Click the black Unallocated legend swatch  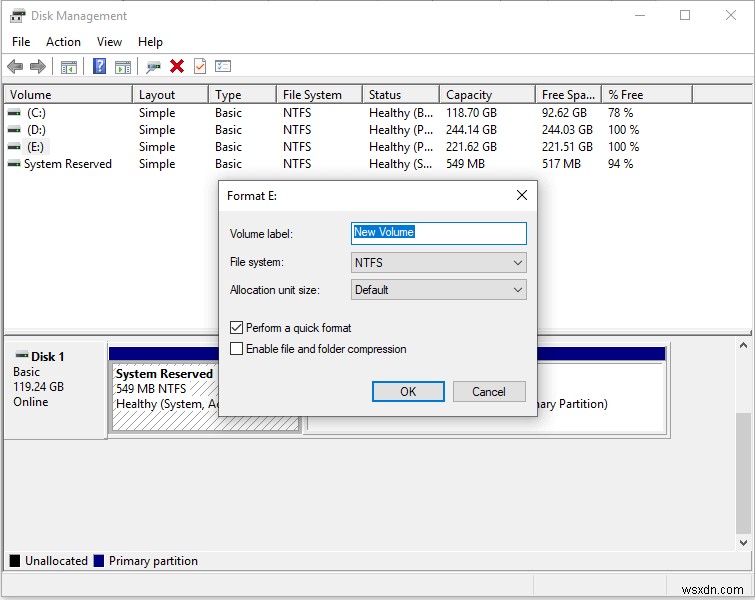tap(15, 561)
